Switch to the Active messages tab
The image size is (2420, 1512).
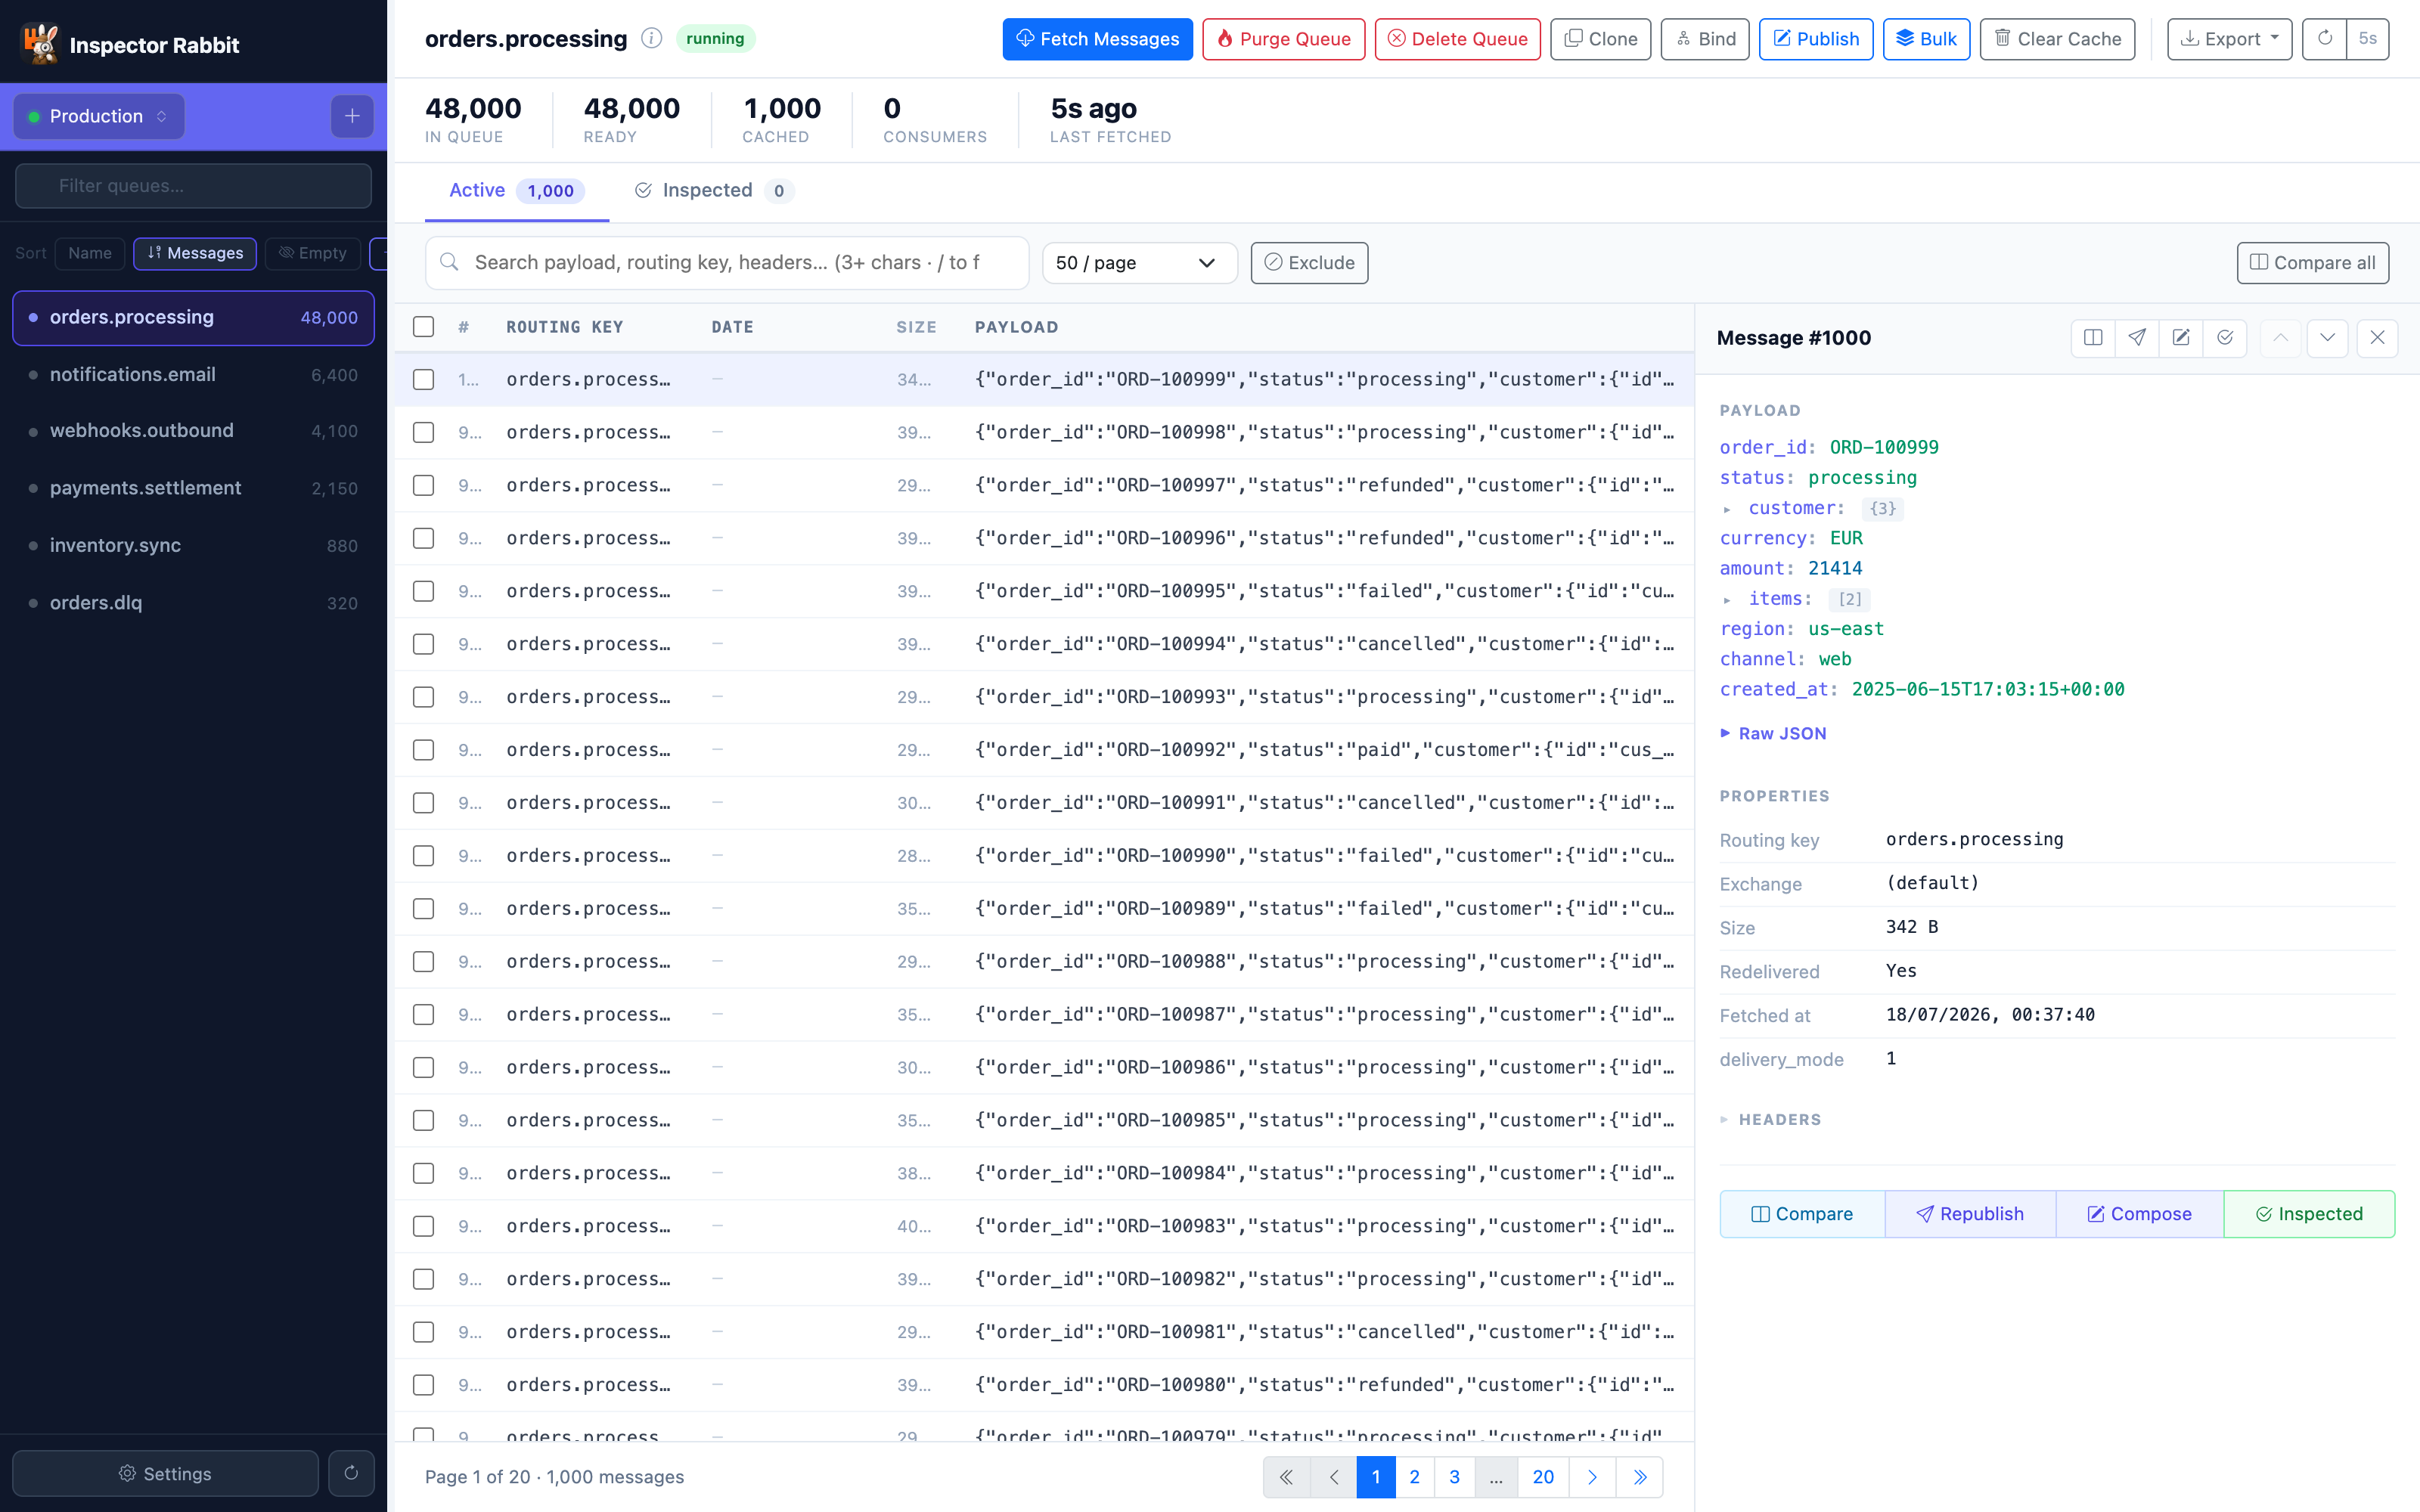516,190
